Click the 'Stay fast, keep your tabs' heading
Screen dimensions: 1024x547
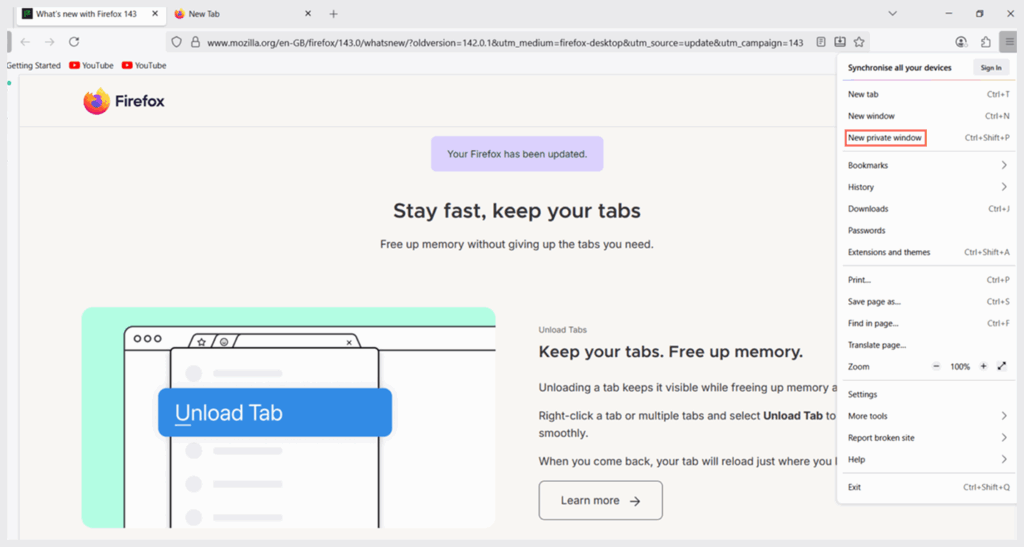[517, 211]
